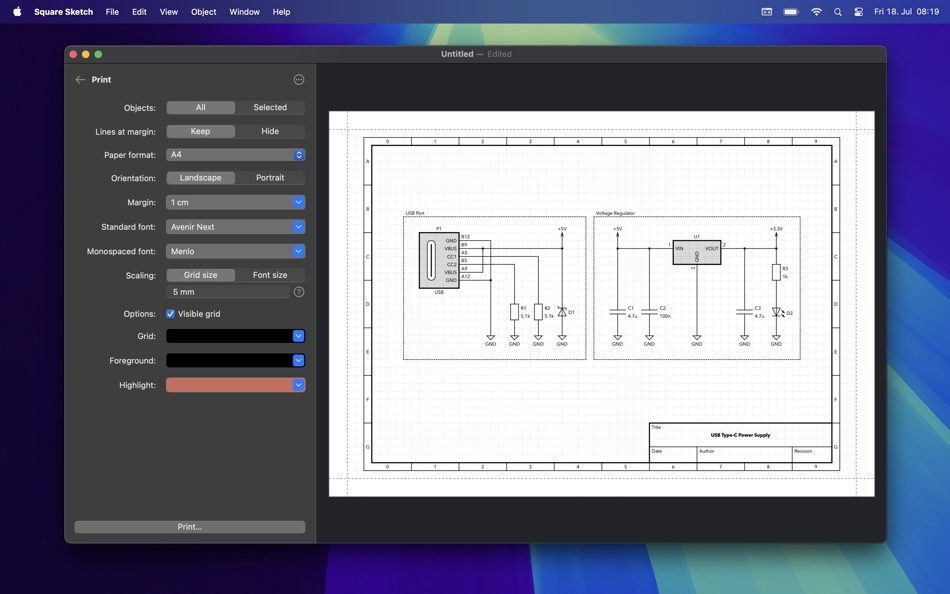Choose Landscape orientation

click(201, 178)
